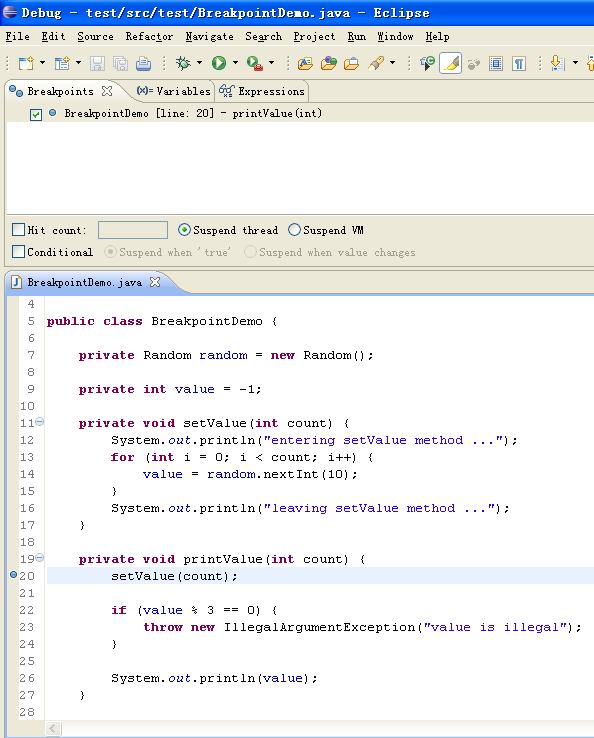This screenshot has height=738, width=594.
Task: Uncheck the BreakpointDemo line 20 breakpoint
Action: coord(36,114)
